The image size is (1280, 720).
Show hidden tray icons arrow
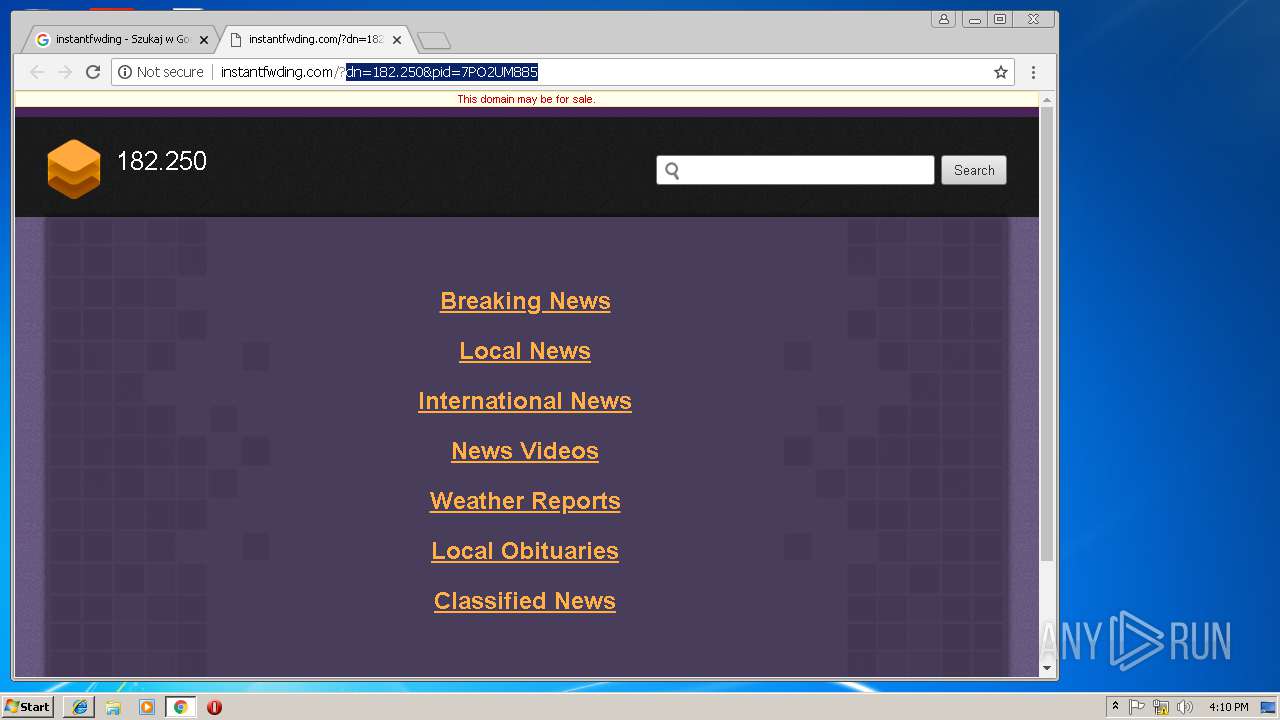[x=1116, y=707]
